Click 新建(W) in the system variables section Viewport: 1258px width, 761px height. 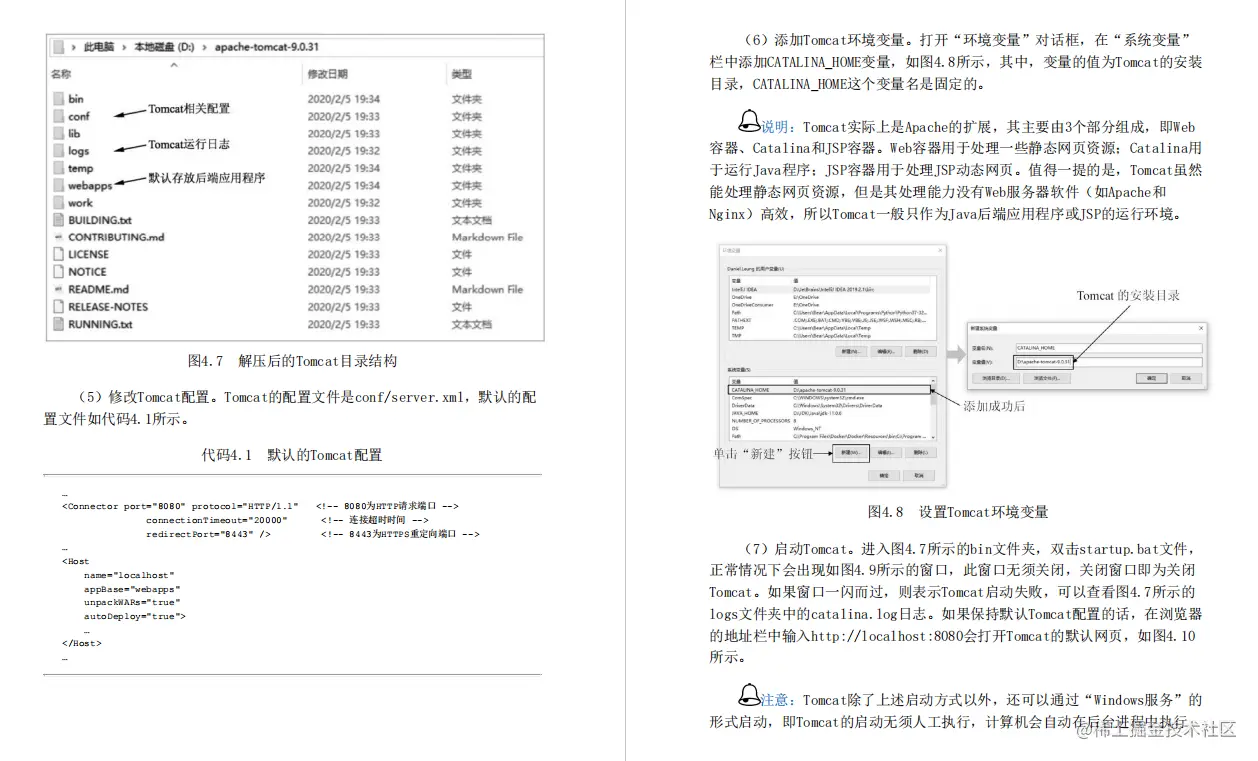851,452
